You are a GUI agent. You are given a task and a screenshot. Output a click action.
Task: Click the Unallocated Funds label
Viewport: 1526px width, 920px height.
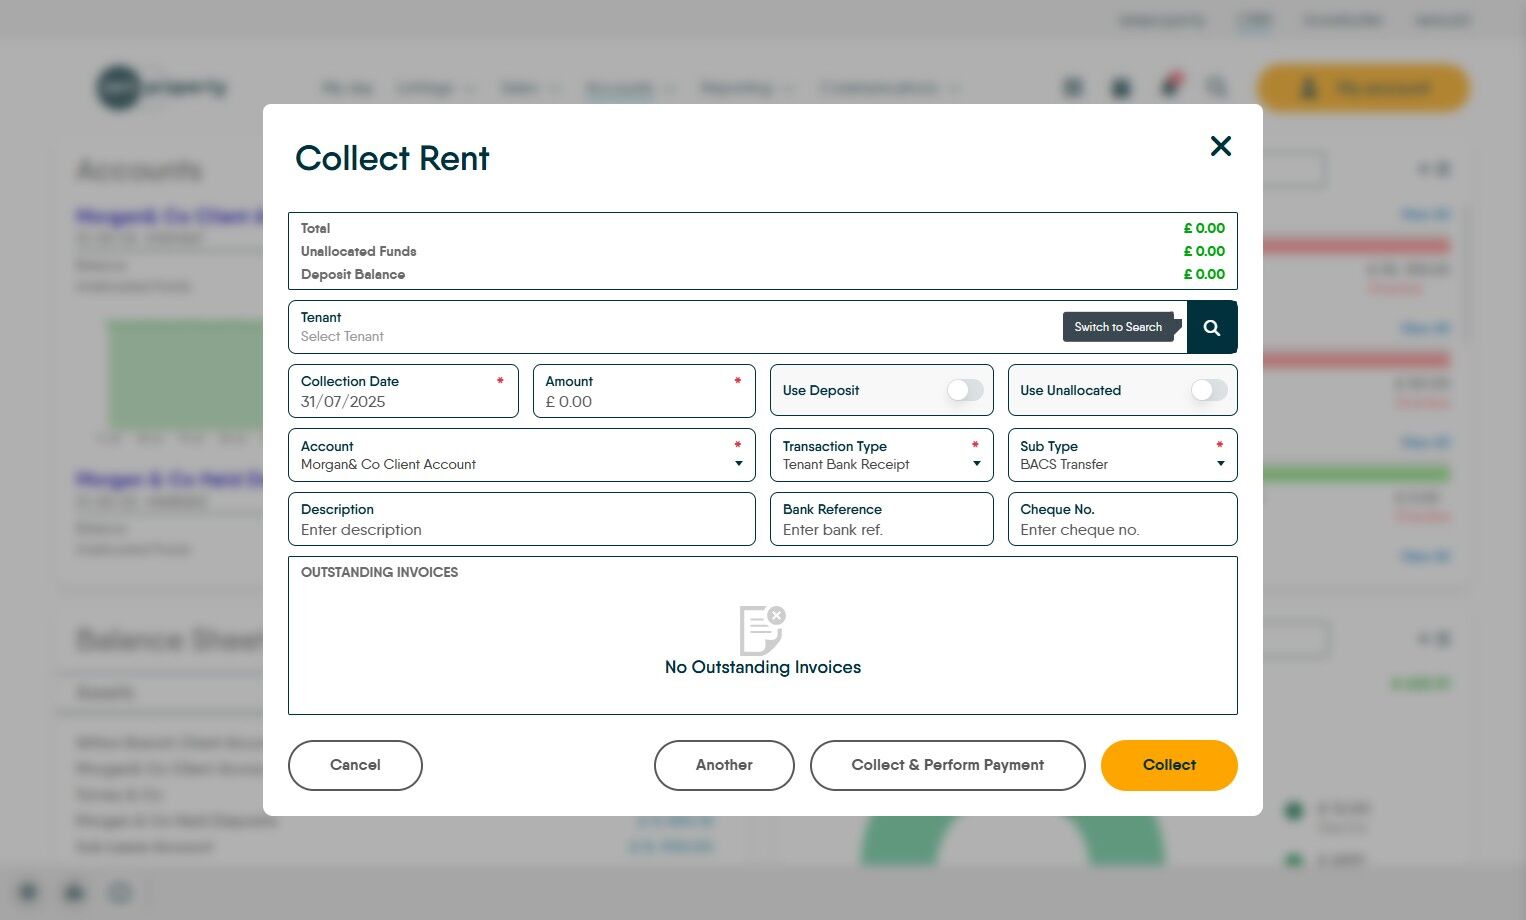tap(358, 251)
